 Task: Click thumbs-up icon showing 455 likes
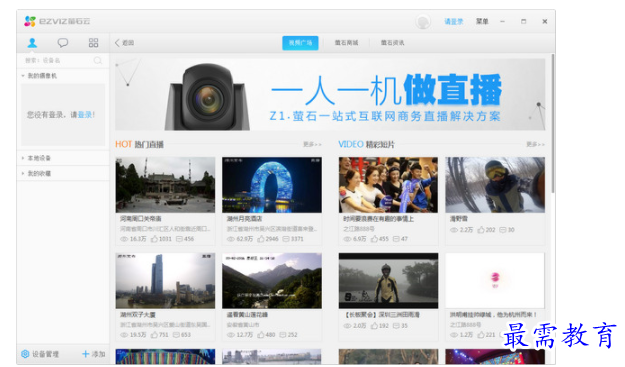click(x=374, y=239)
